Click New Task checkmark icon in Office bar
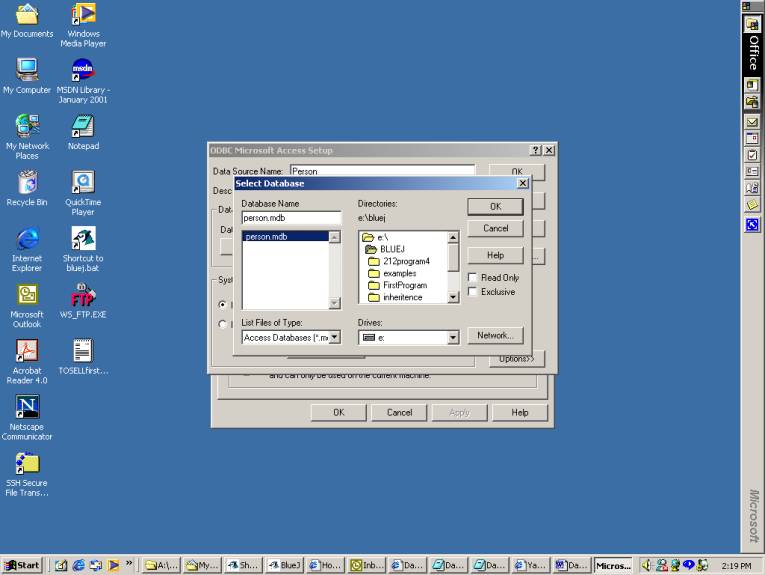Image resolution: width=765 pixels, height=575 pixels. pos(752,155)
